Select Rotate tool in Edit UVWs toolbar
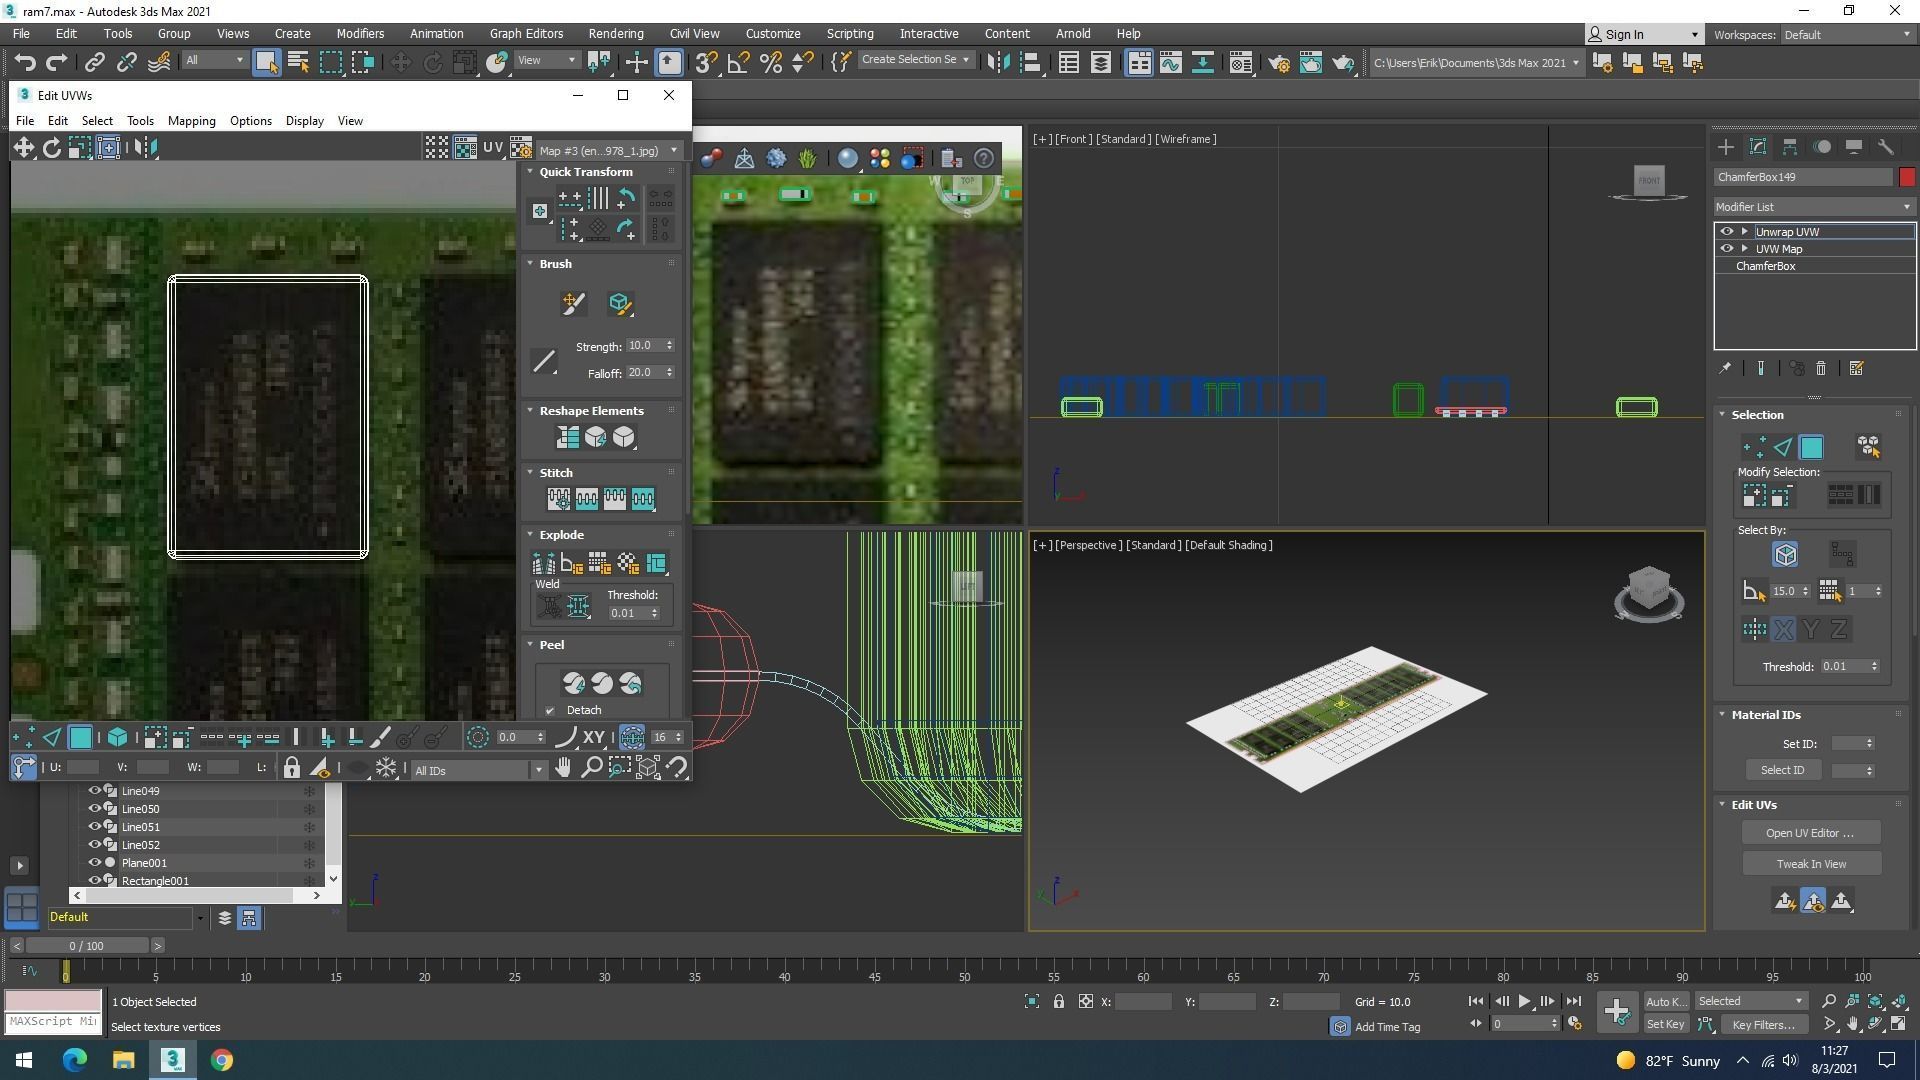The width and height of the screenshot is (1920, 1080). pyautogui.click(x=52, y=148)
